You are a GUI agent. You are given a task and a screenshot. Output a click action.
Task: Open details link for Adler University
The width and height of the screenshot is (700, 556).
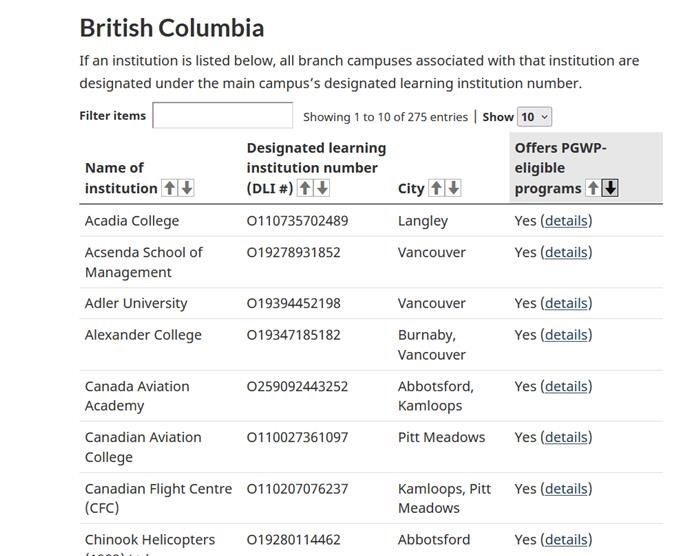pos(566,303)
